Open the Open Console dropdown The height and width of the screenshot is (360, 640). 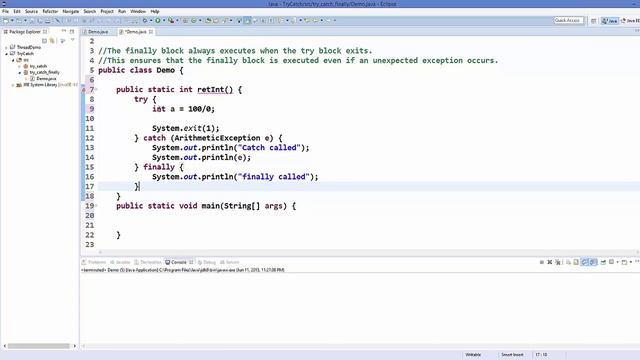[x=631, y=262]
